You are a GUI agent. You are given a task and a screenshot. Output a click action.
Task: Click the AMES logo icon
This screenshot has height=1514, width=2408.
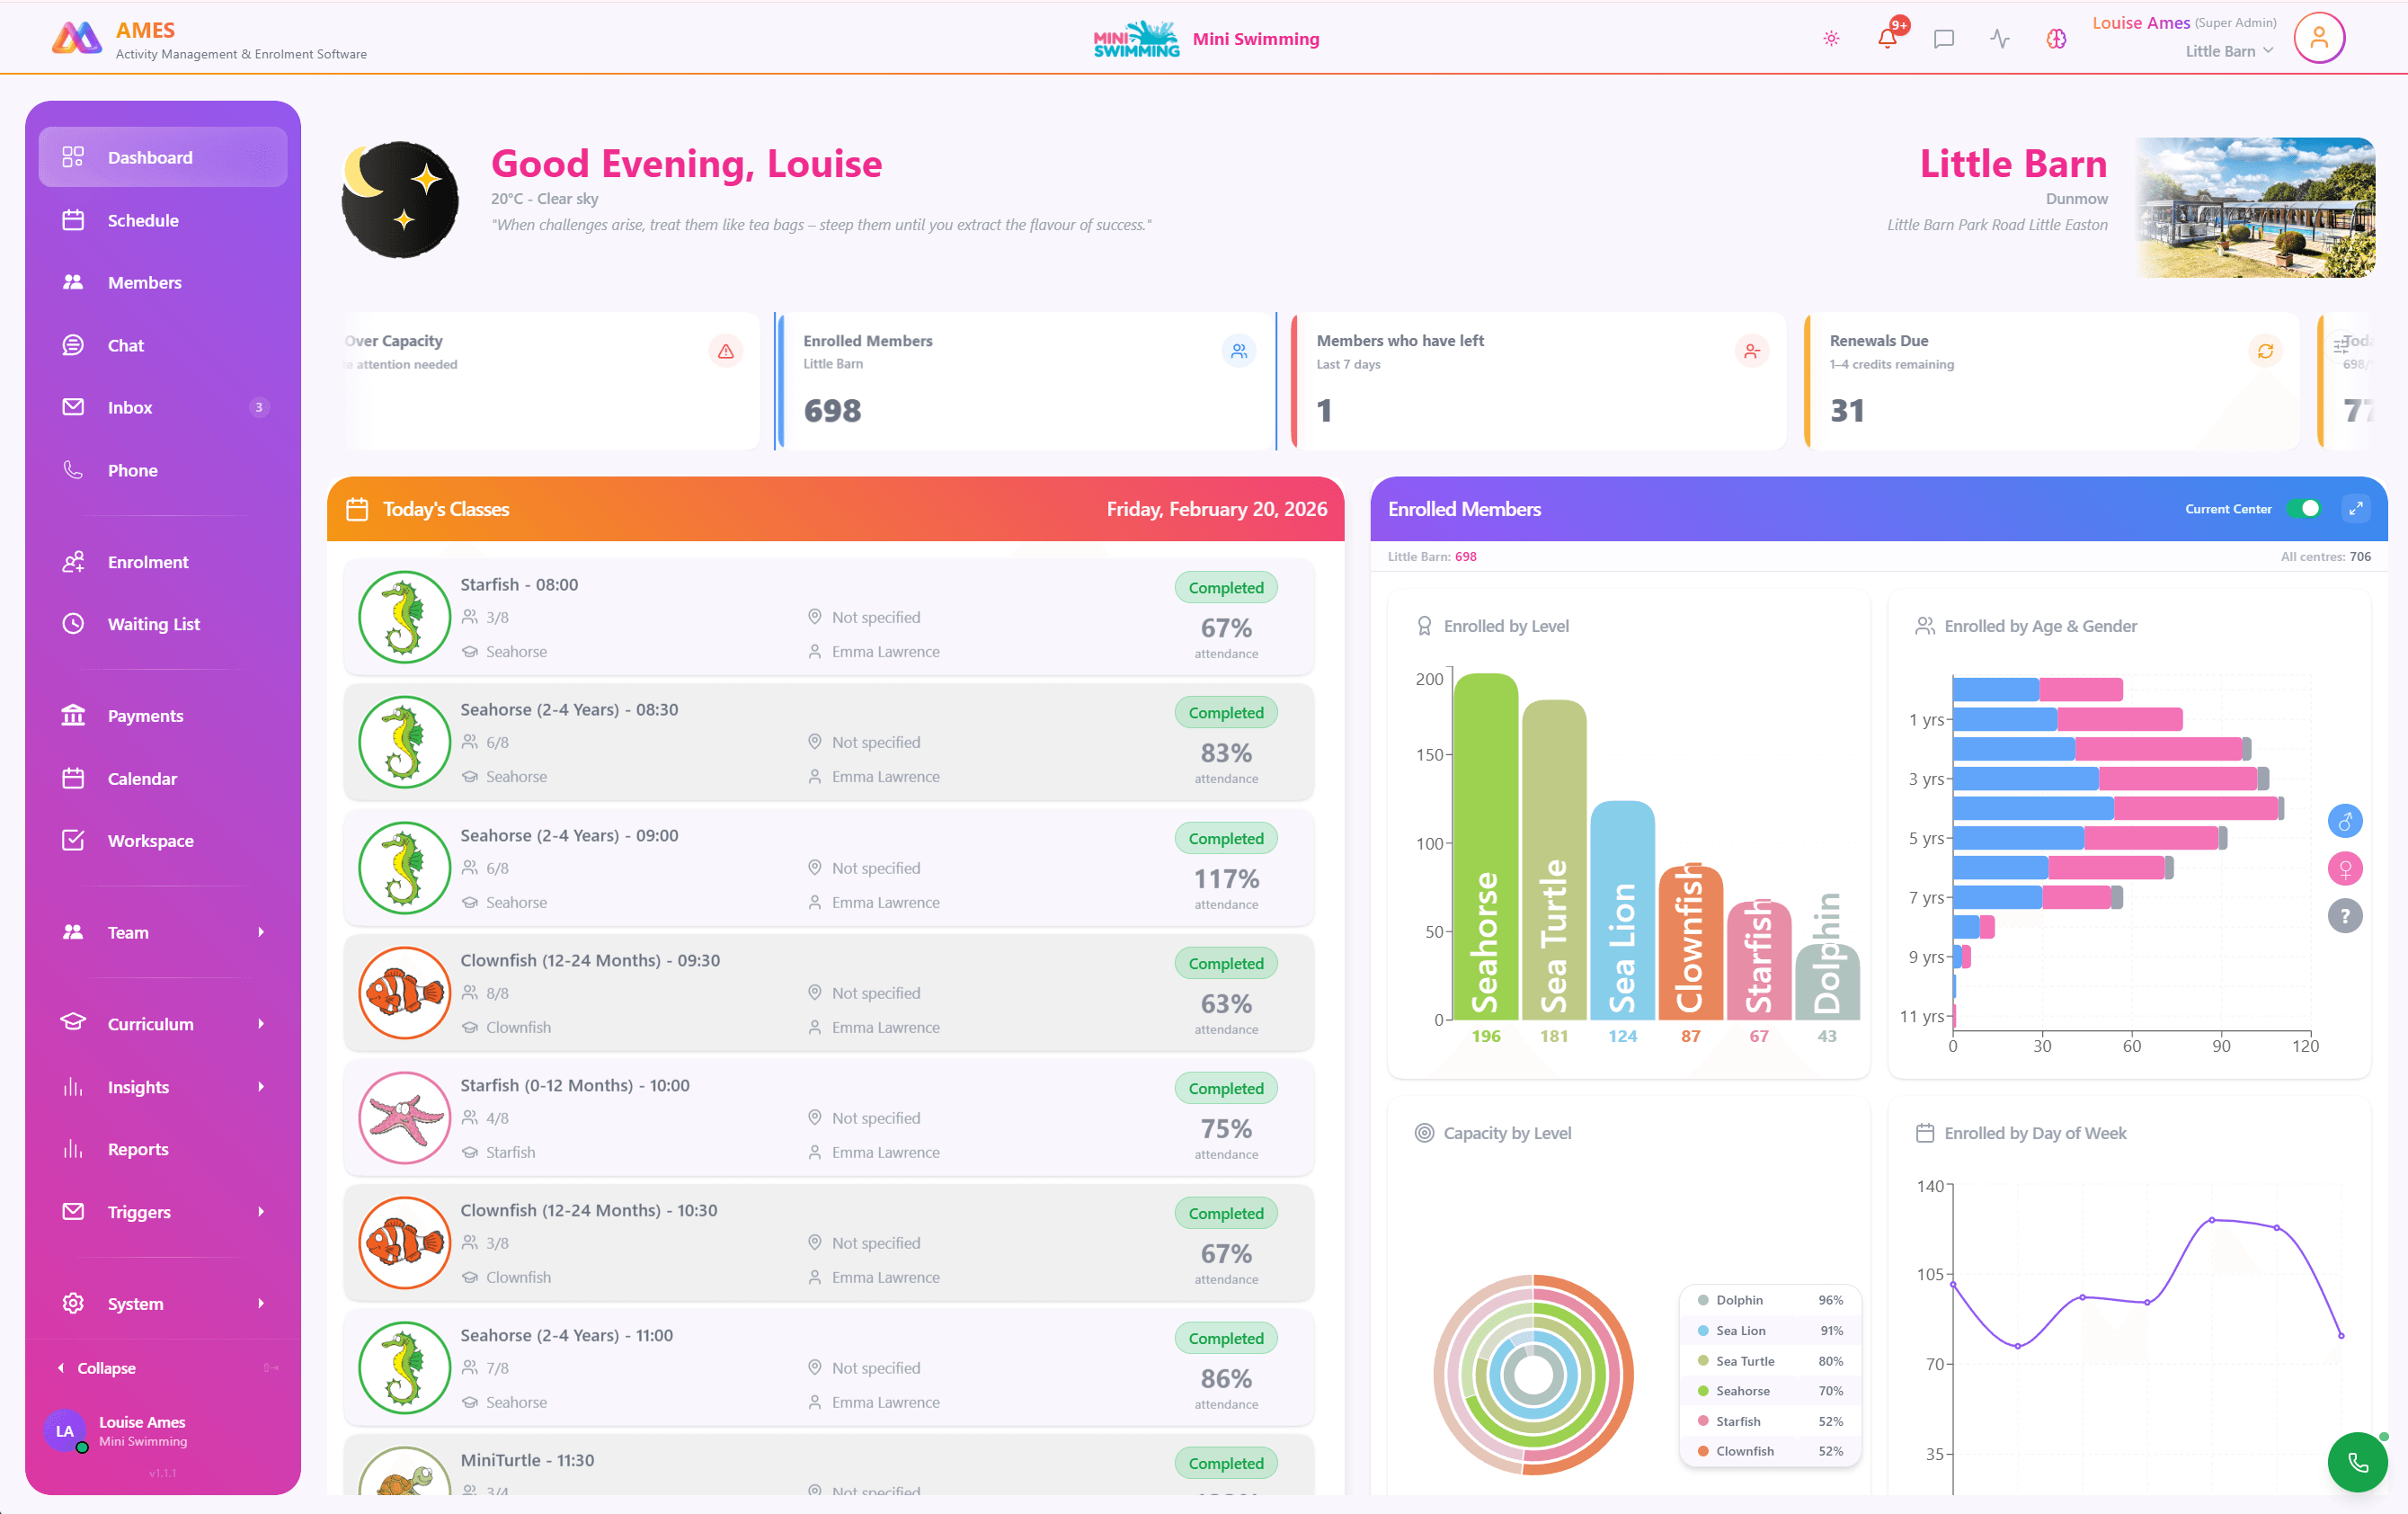click(x=77, y=38)
